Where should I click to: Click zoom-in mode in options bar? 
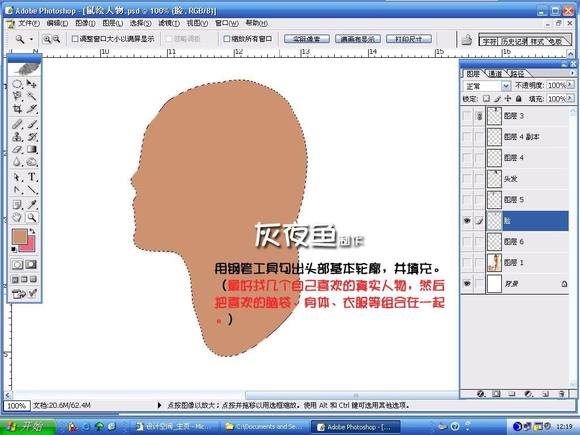coord(47,39)
